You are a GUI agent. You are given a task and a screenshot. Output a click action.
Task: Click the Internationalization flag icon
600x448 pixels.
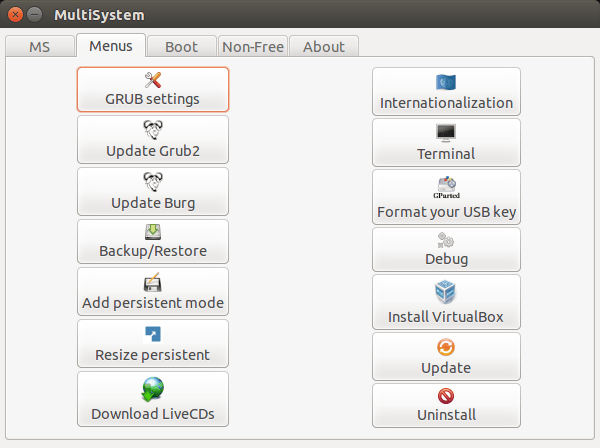tap(446, 82)
